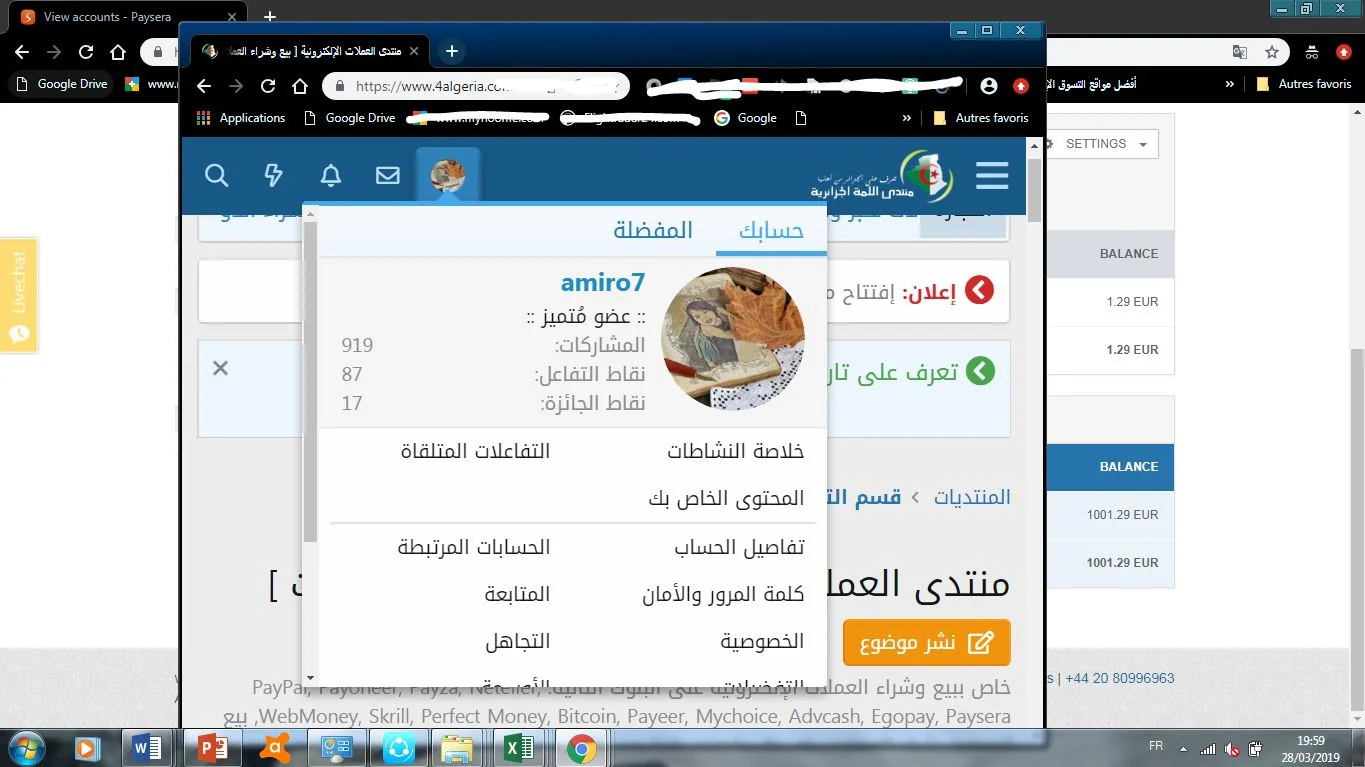Expand hidden bookmarks chevron next to Autres favoris
1365x767 pixels.
[x=906, y=118]
